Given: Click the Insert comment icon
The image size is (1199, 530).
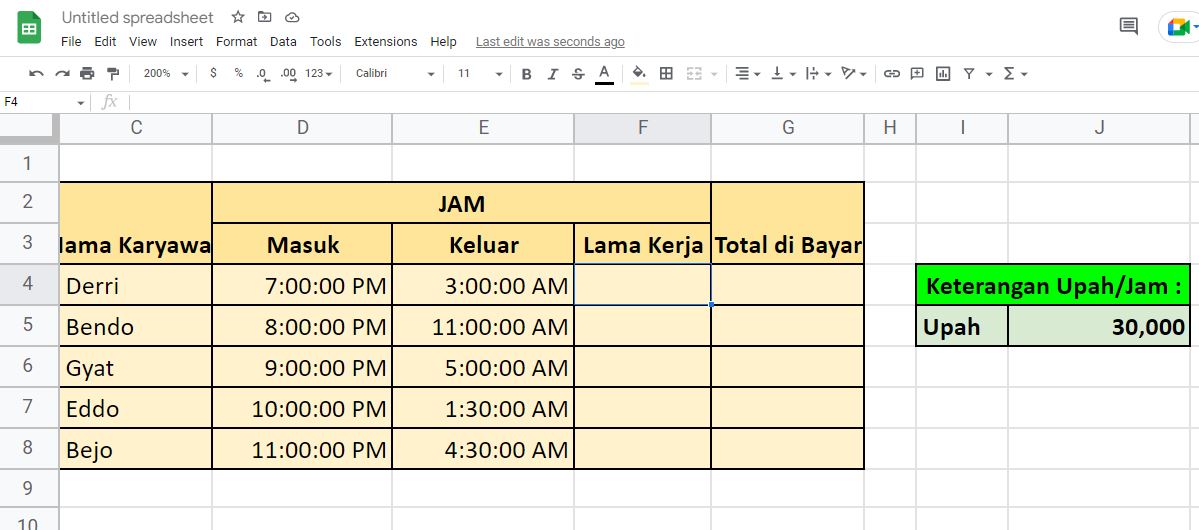Looking at the screenshot, I should [x=917, y=73].
